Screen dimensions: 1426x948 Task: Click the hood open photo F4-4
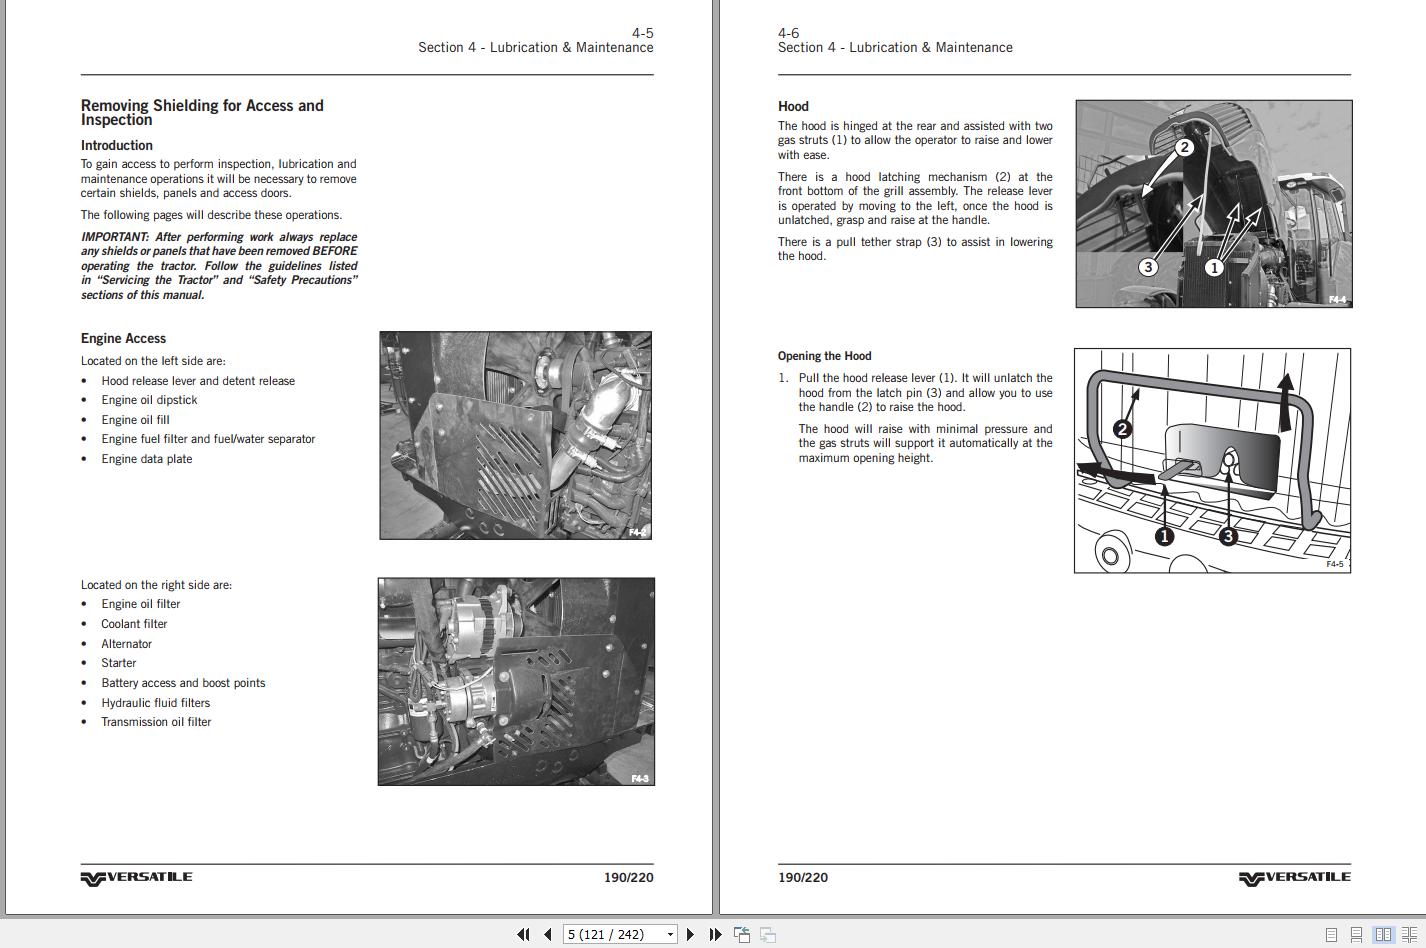click(x=1214, y=203)
